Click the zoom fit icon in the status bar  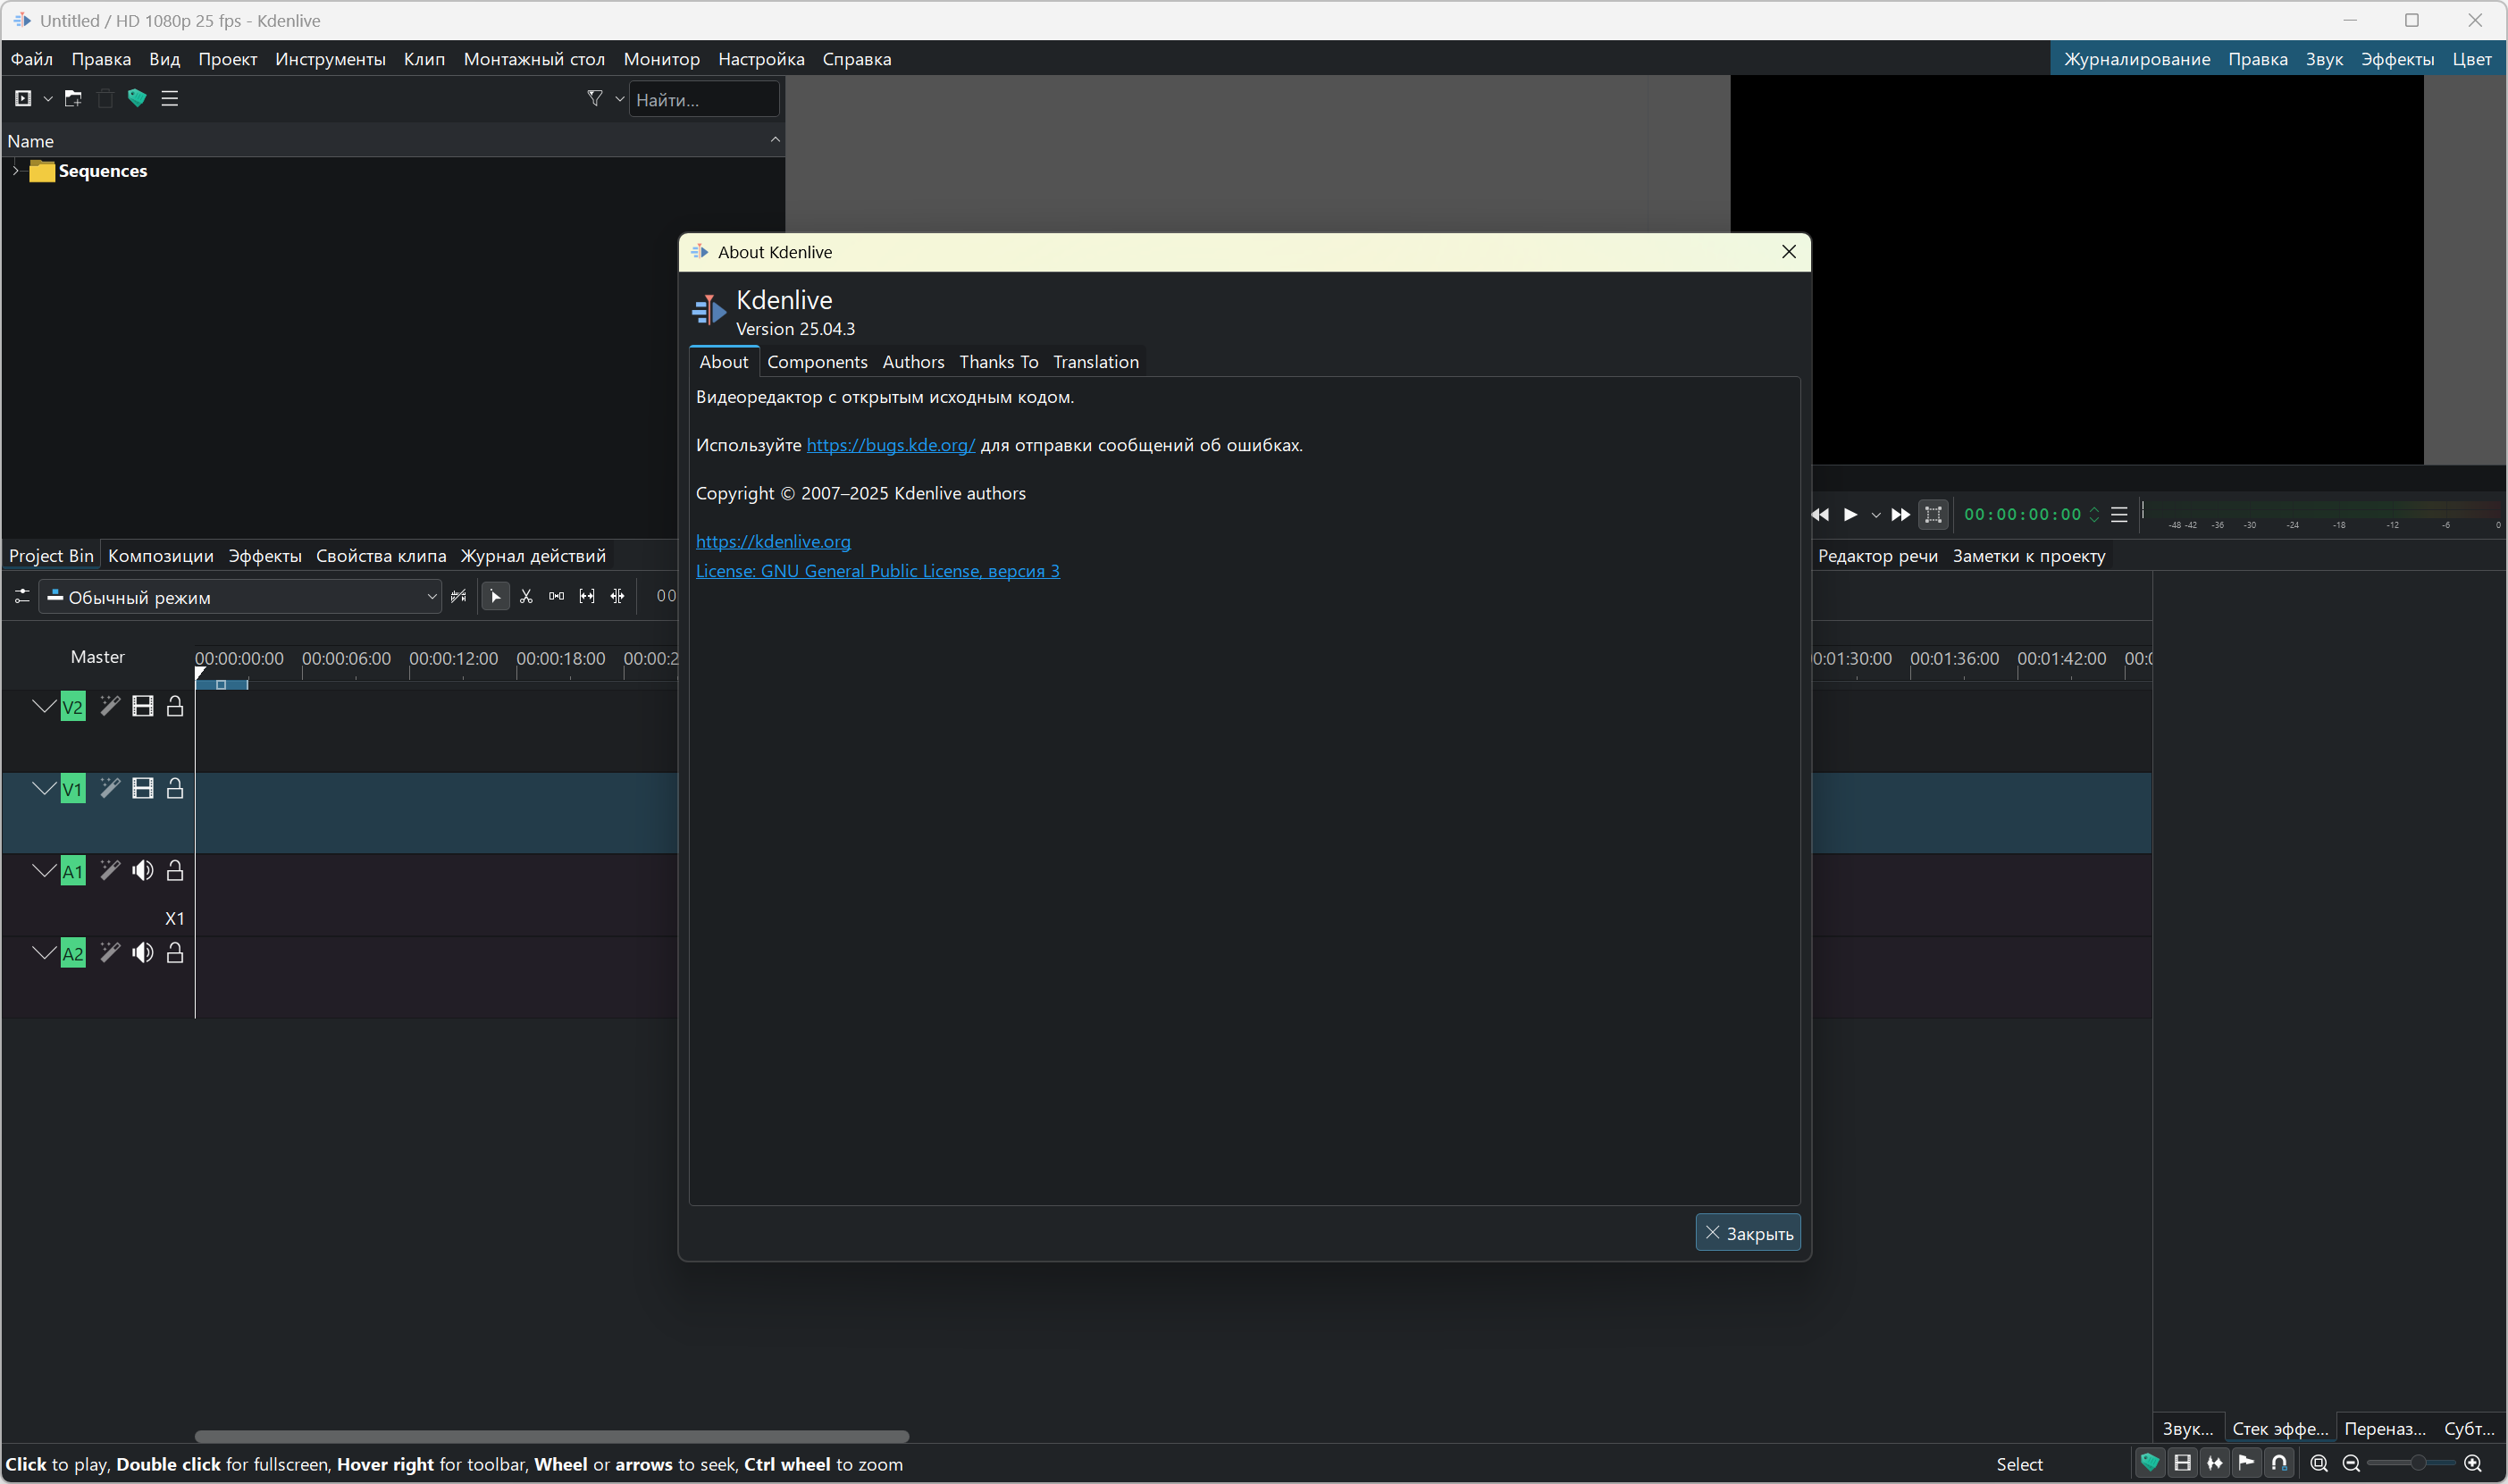click(2319, 1464)
